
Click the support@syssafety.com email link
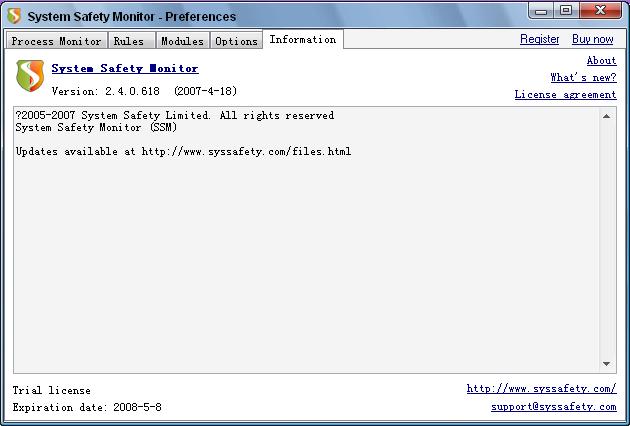tap(554, 407)
